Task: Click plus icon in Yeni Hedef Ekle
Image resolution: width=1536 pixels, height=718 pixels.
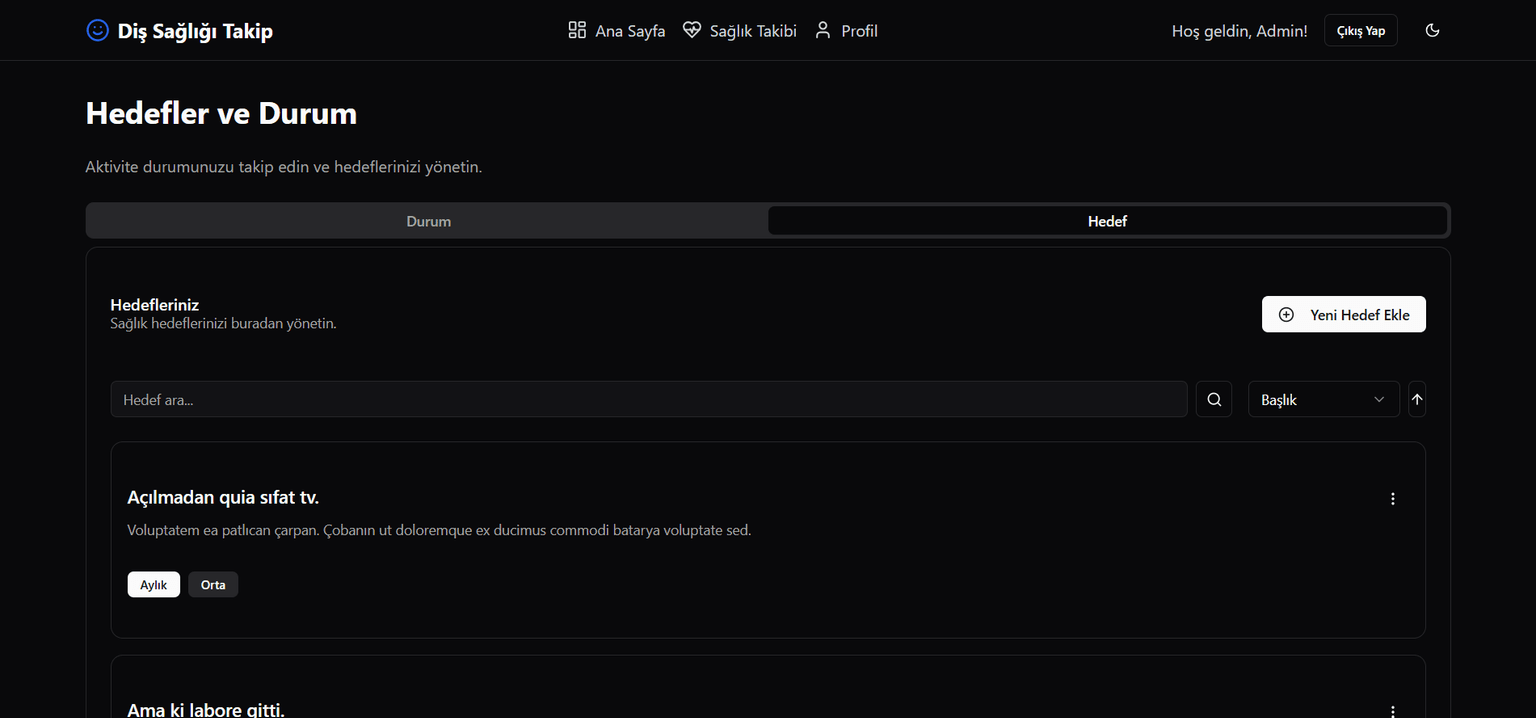Action: (1287, 314)
